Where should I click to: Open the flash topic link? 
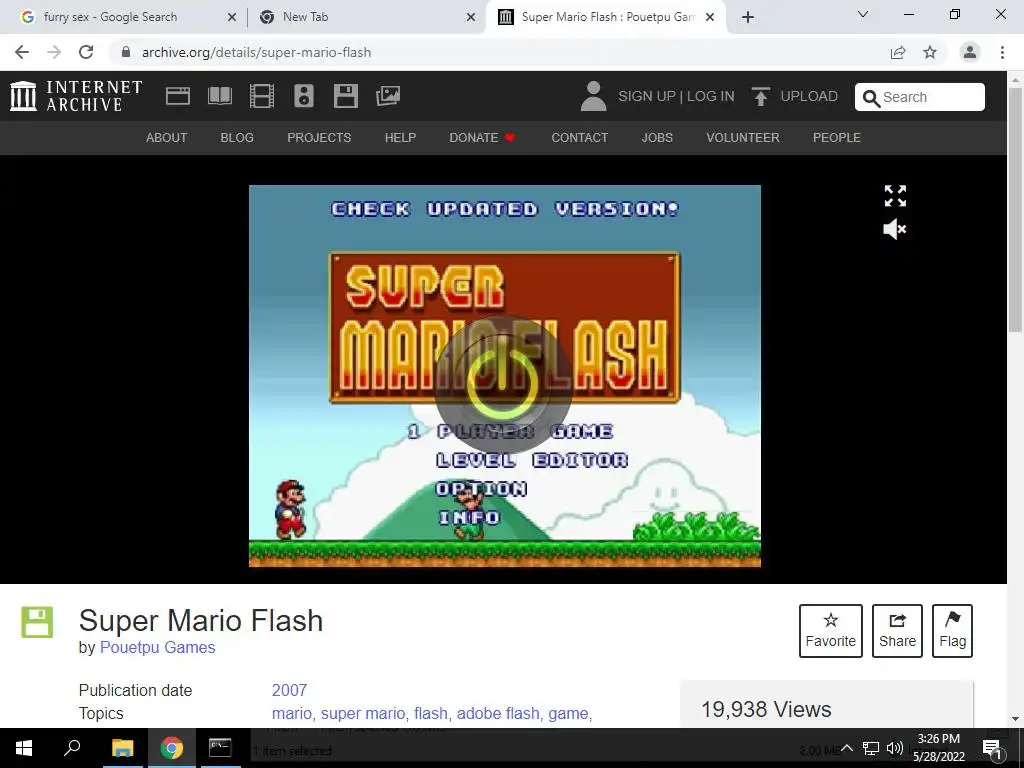[430, 713]
